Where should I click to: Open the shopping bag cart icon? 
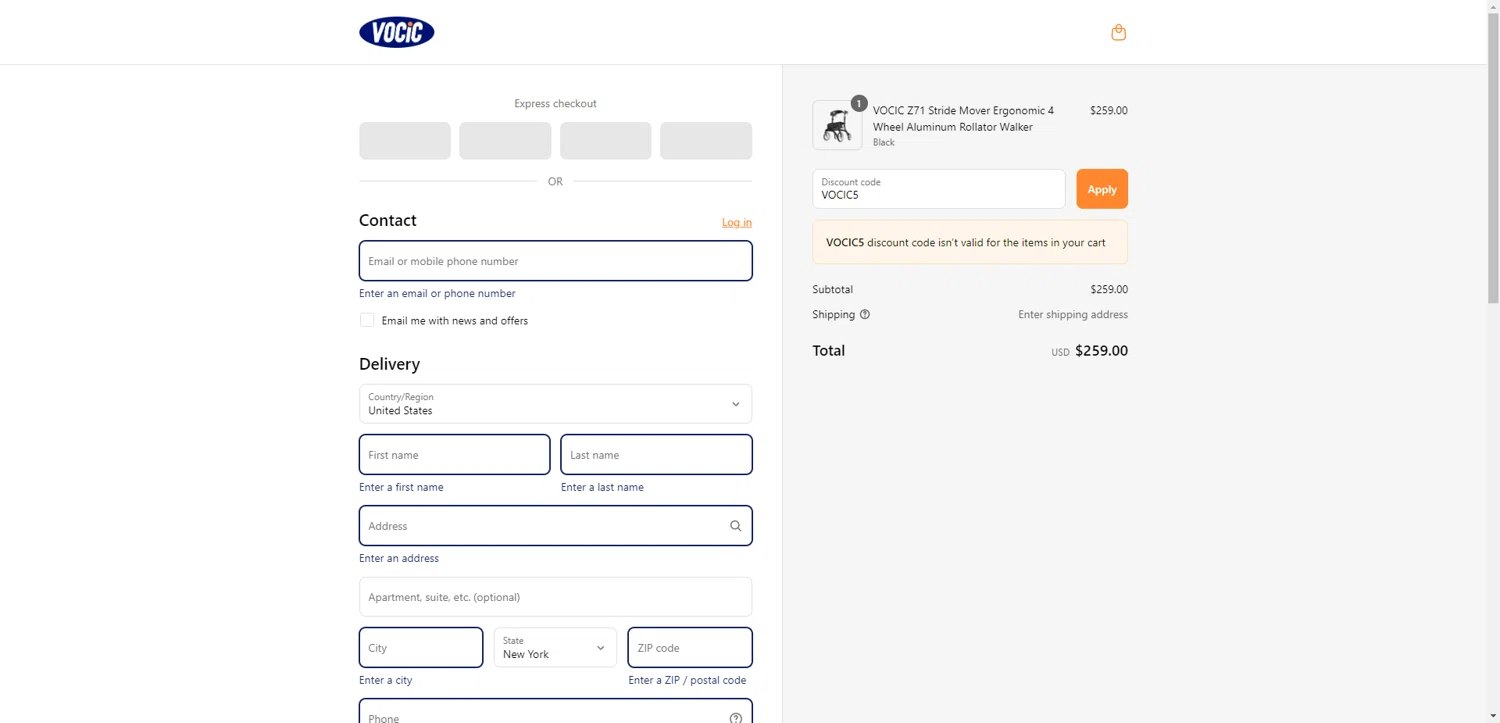[1118, 33]
